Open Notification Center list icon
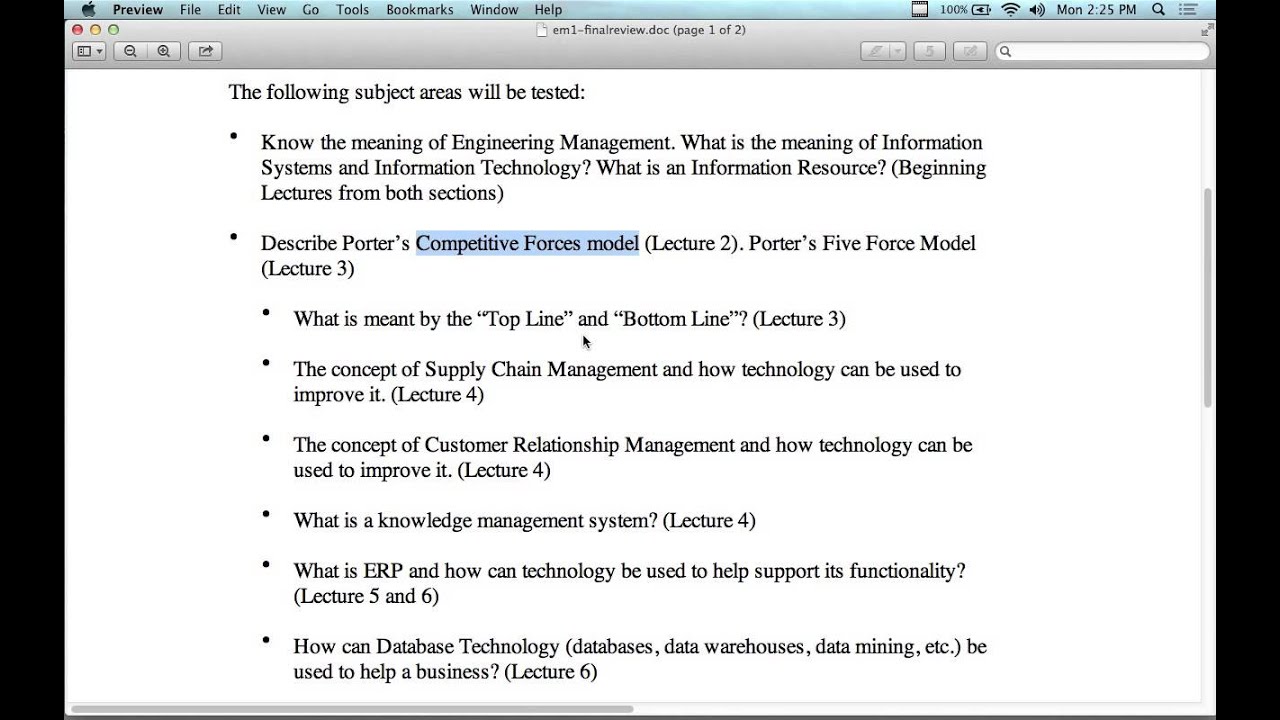 coord(1188,9)
